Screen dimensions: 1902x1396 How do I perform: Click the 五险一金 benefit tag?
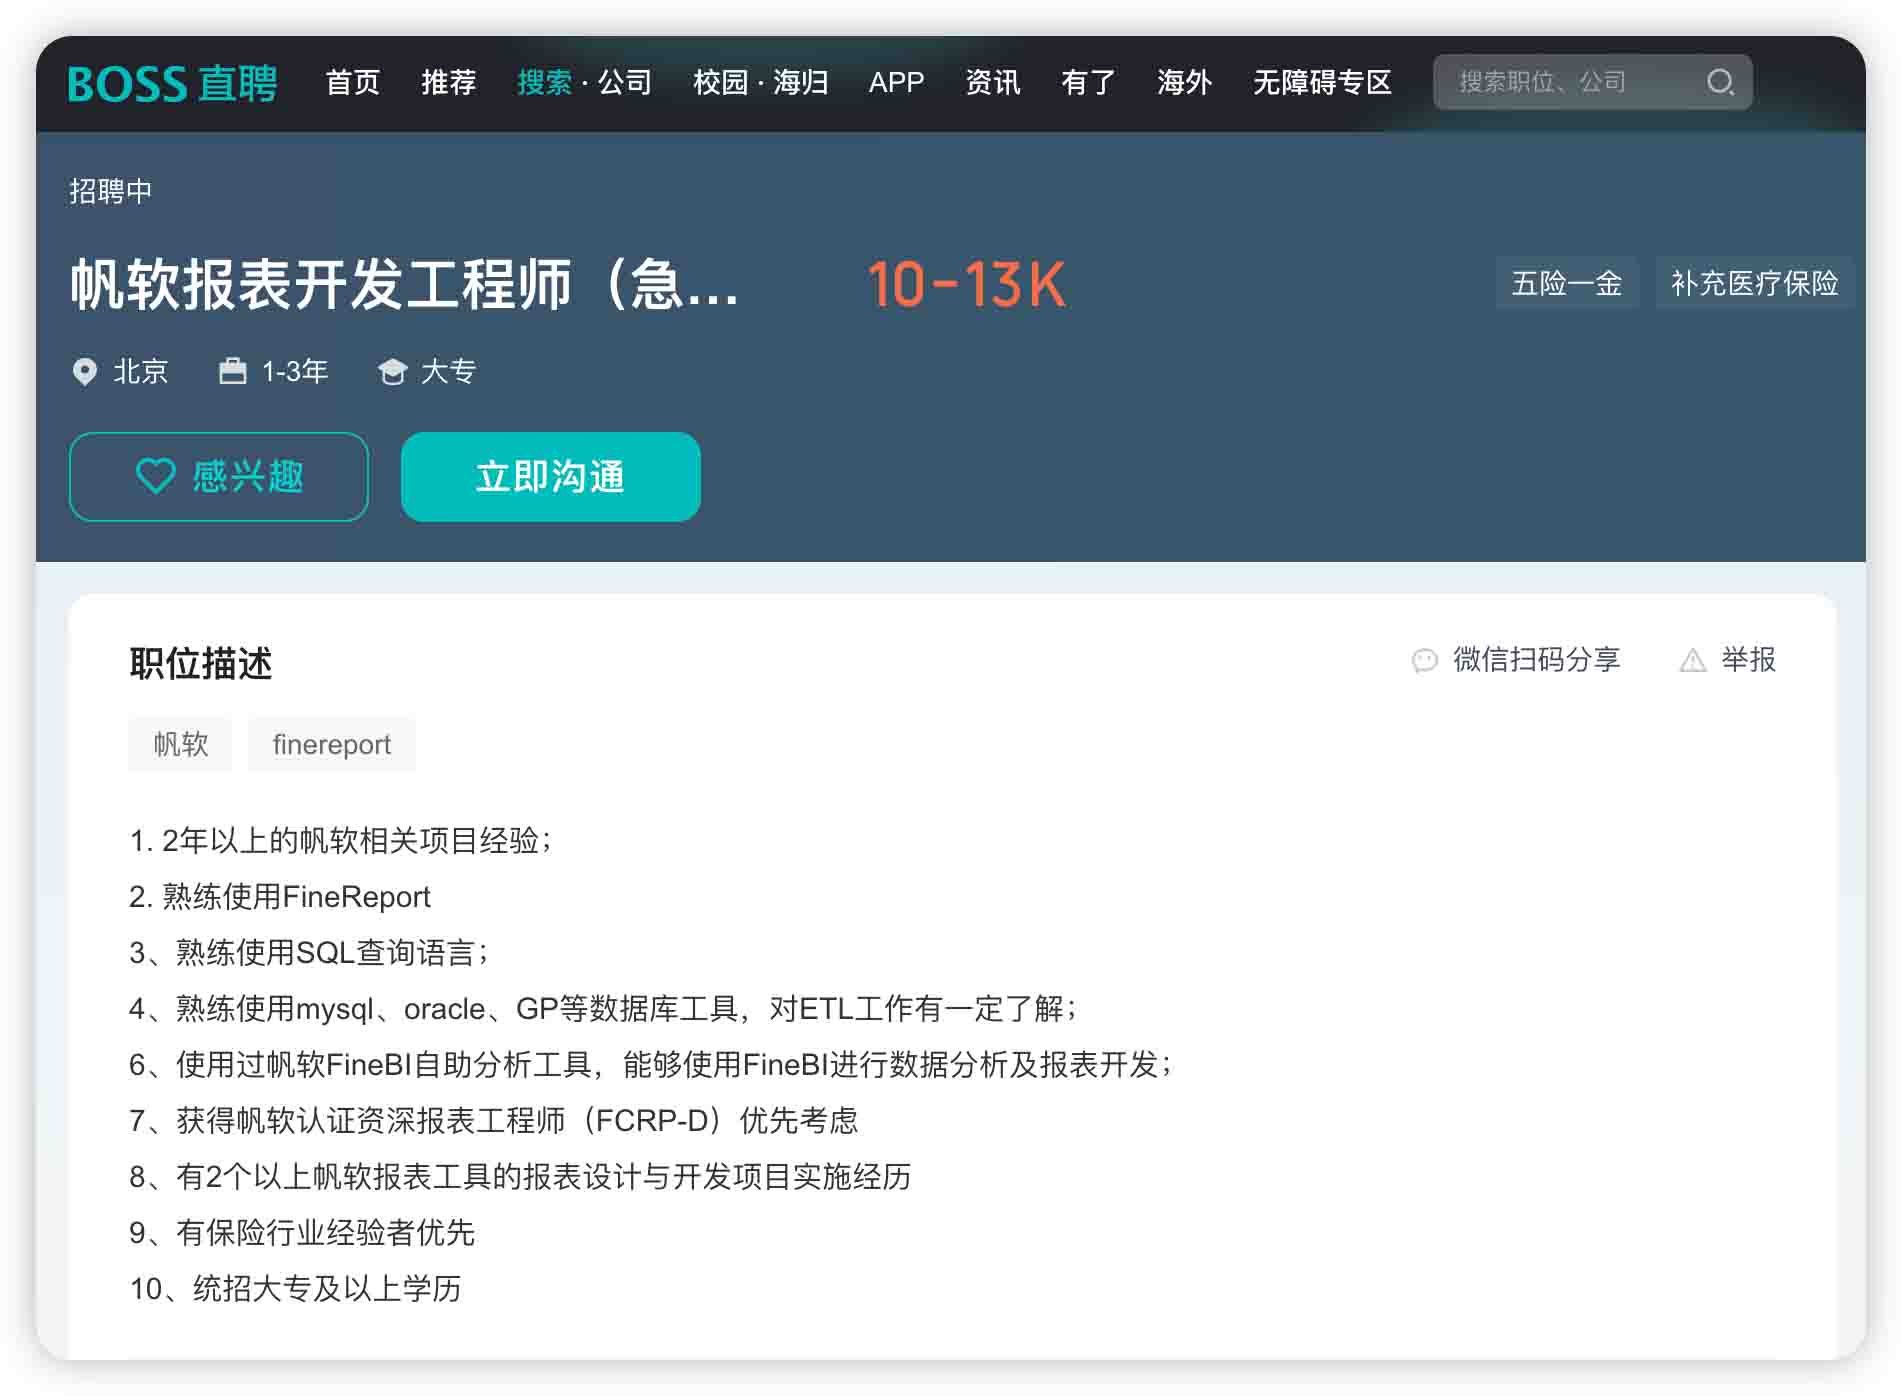1567,283
